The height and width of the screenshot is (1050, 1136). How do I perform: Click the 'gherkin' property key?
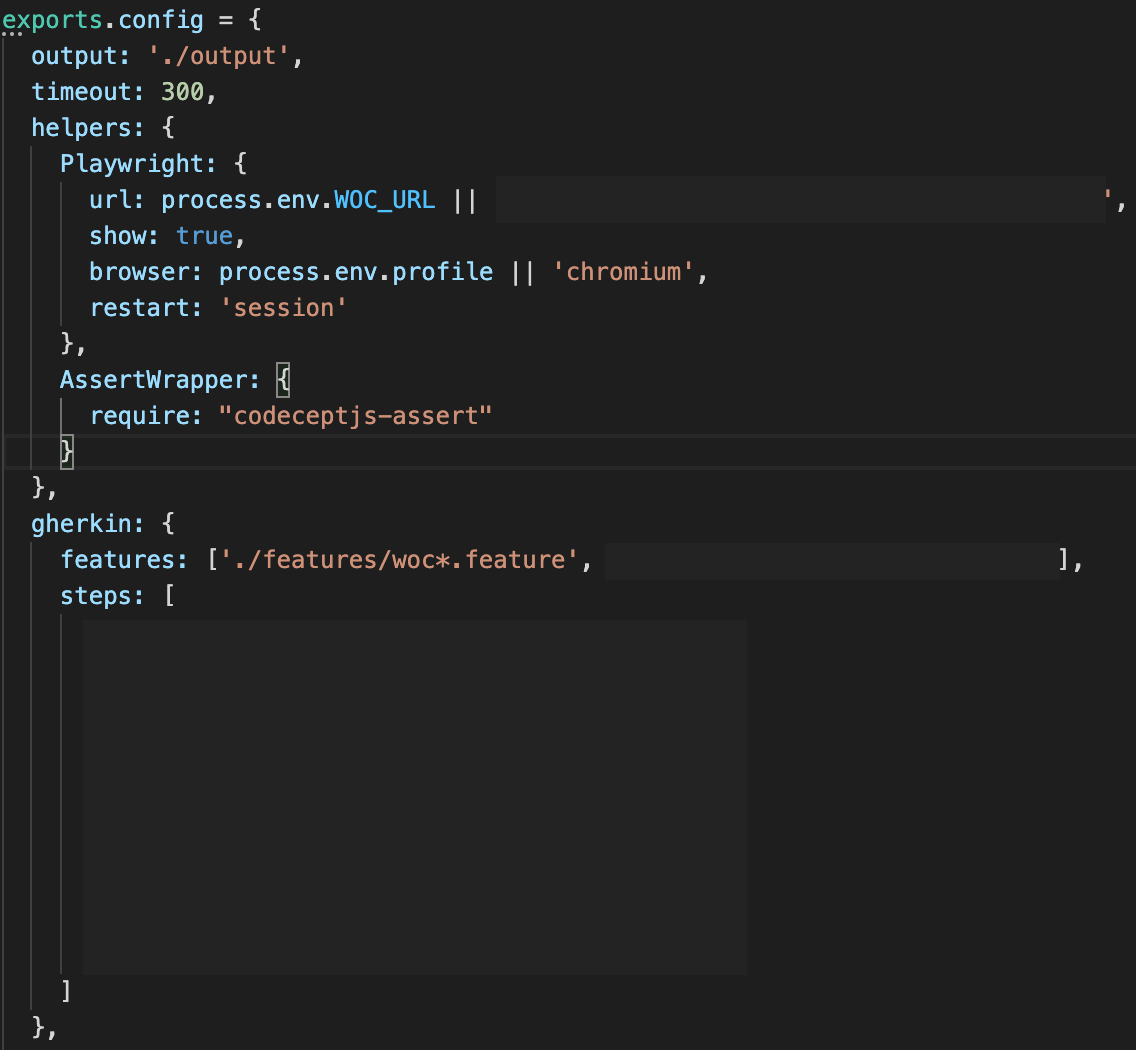(x=81, y=524)
